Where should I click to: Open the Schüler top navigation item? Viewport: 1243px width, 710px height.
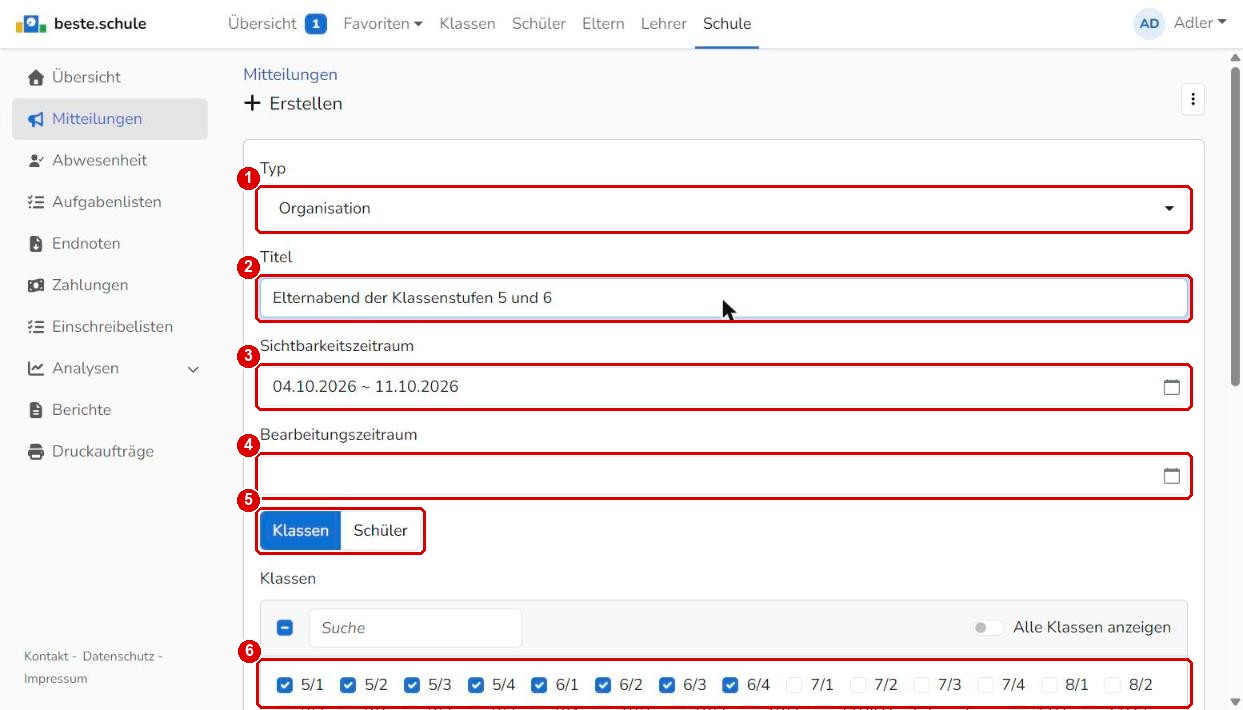click(539, 24)
